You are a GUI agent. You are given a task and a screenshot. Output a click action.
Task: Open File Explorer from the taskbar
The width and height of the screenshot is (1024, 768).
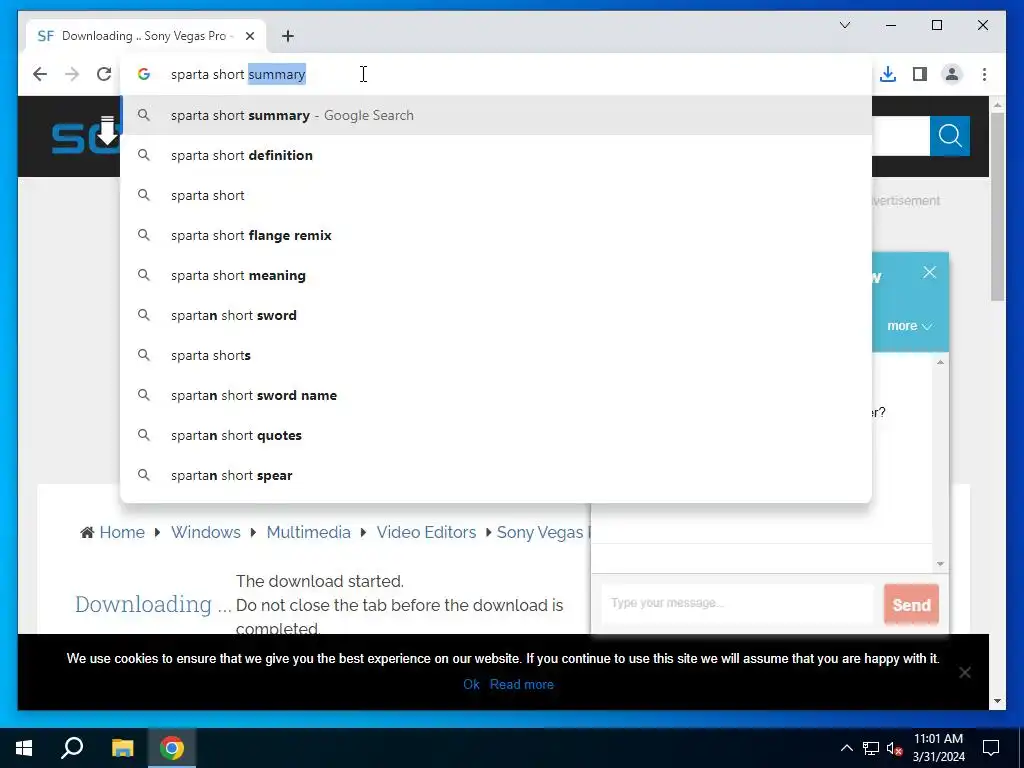pyautogui.click(x=122, y=748)
